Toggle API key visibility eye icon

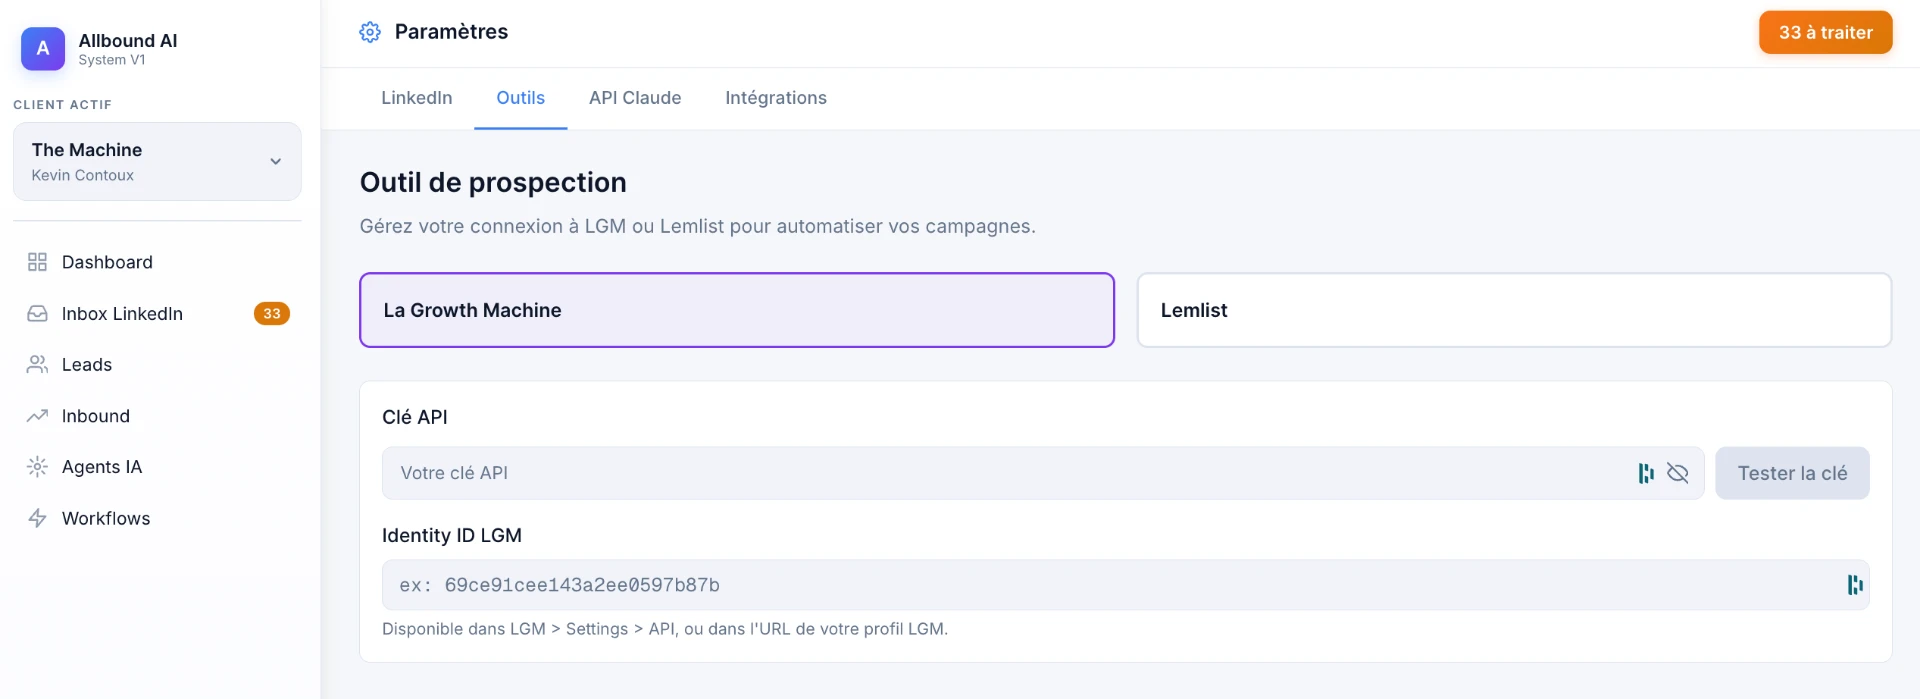click(1678, 473)
